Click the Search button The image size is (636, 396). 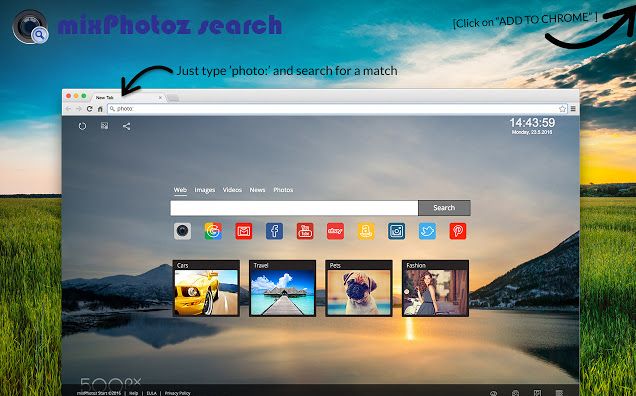[444, 208]
